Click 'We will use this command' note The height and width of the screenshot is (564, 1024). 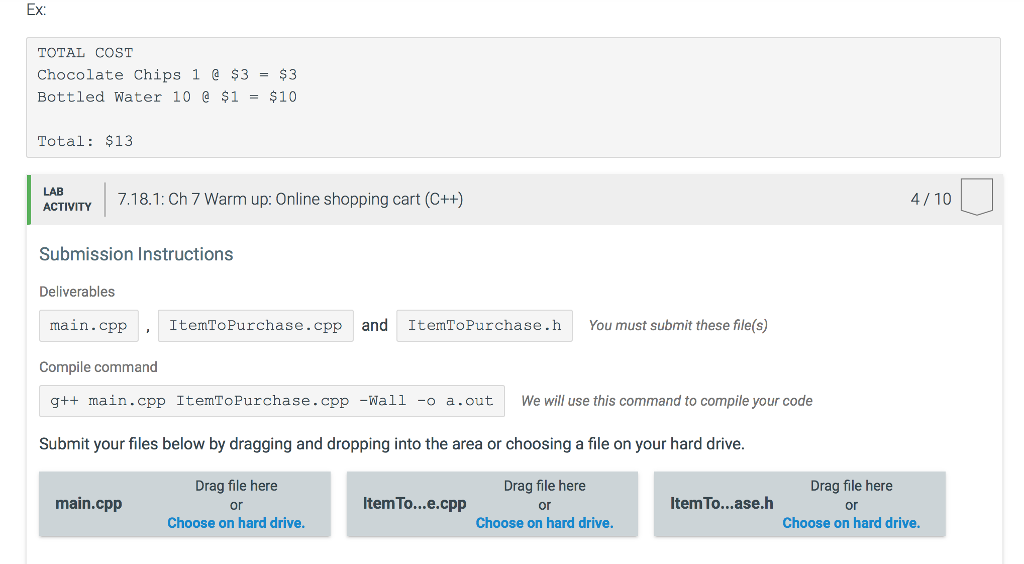coord(667,401)
